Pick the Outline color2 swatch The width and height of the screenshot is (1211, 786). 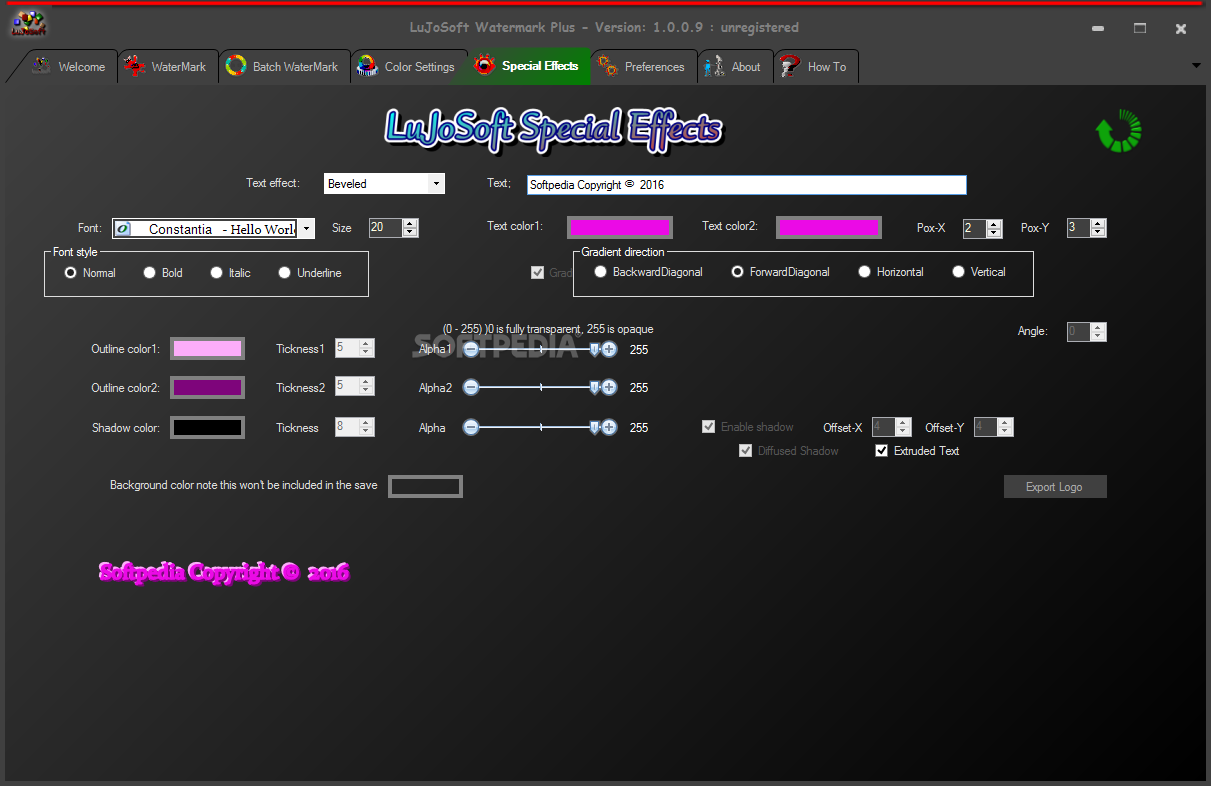tap(207, 387)
